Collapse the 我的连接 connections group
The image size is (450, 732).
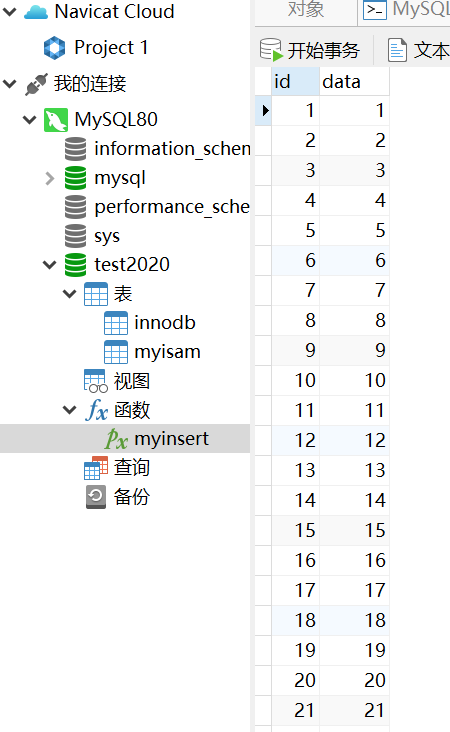(x=10, y=84)
